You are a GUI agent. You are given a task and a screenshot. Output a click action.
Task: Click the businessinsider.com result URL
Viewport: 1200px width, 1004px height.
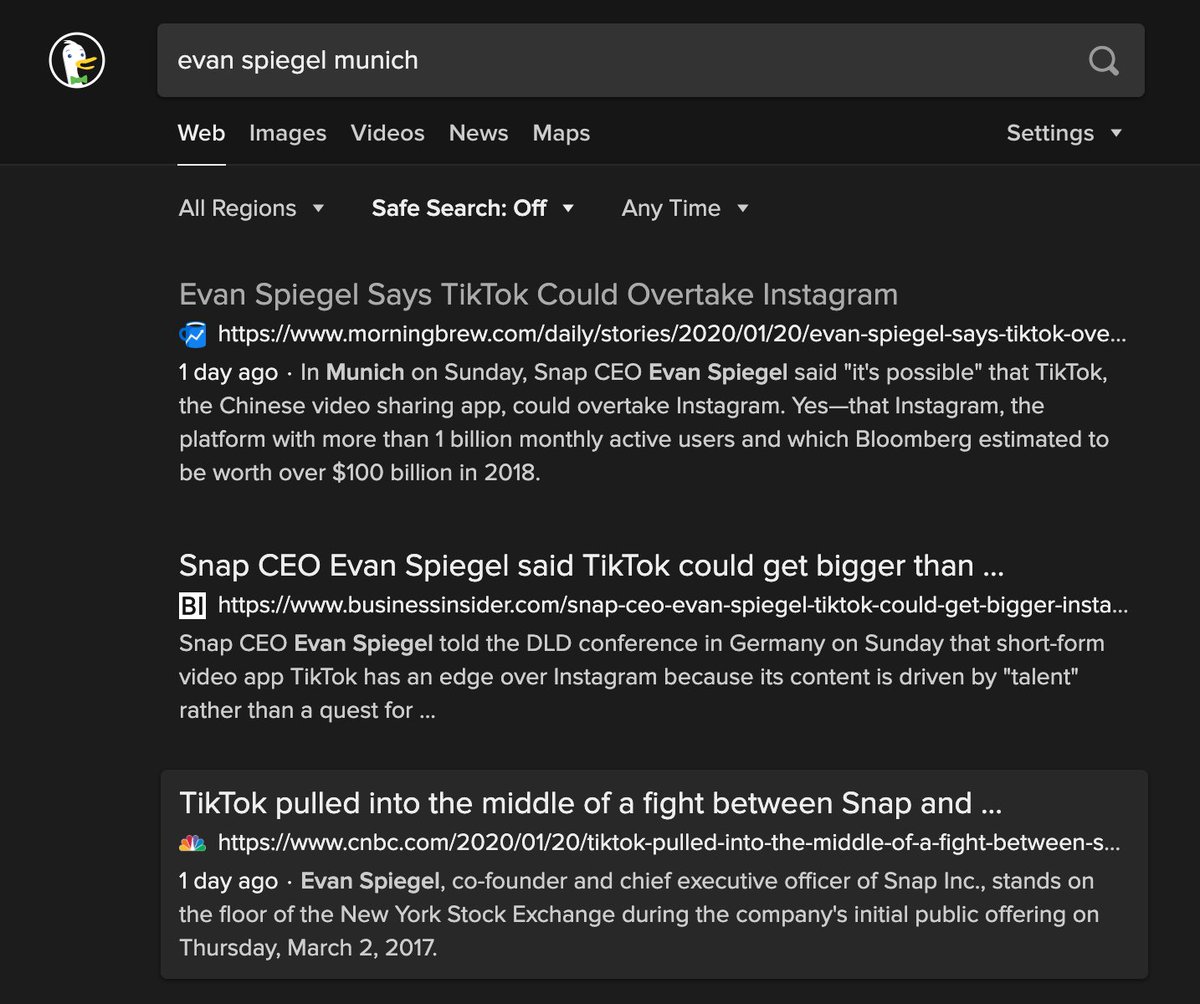(672, 605)
